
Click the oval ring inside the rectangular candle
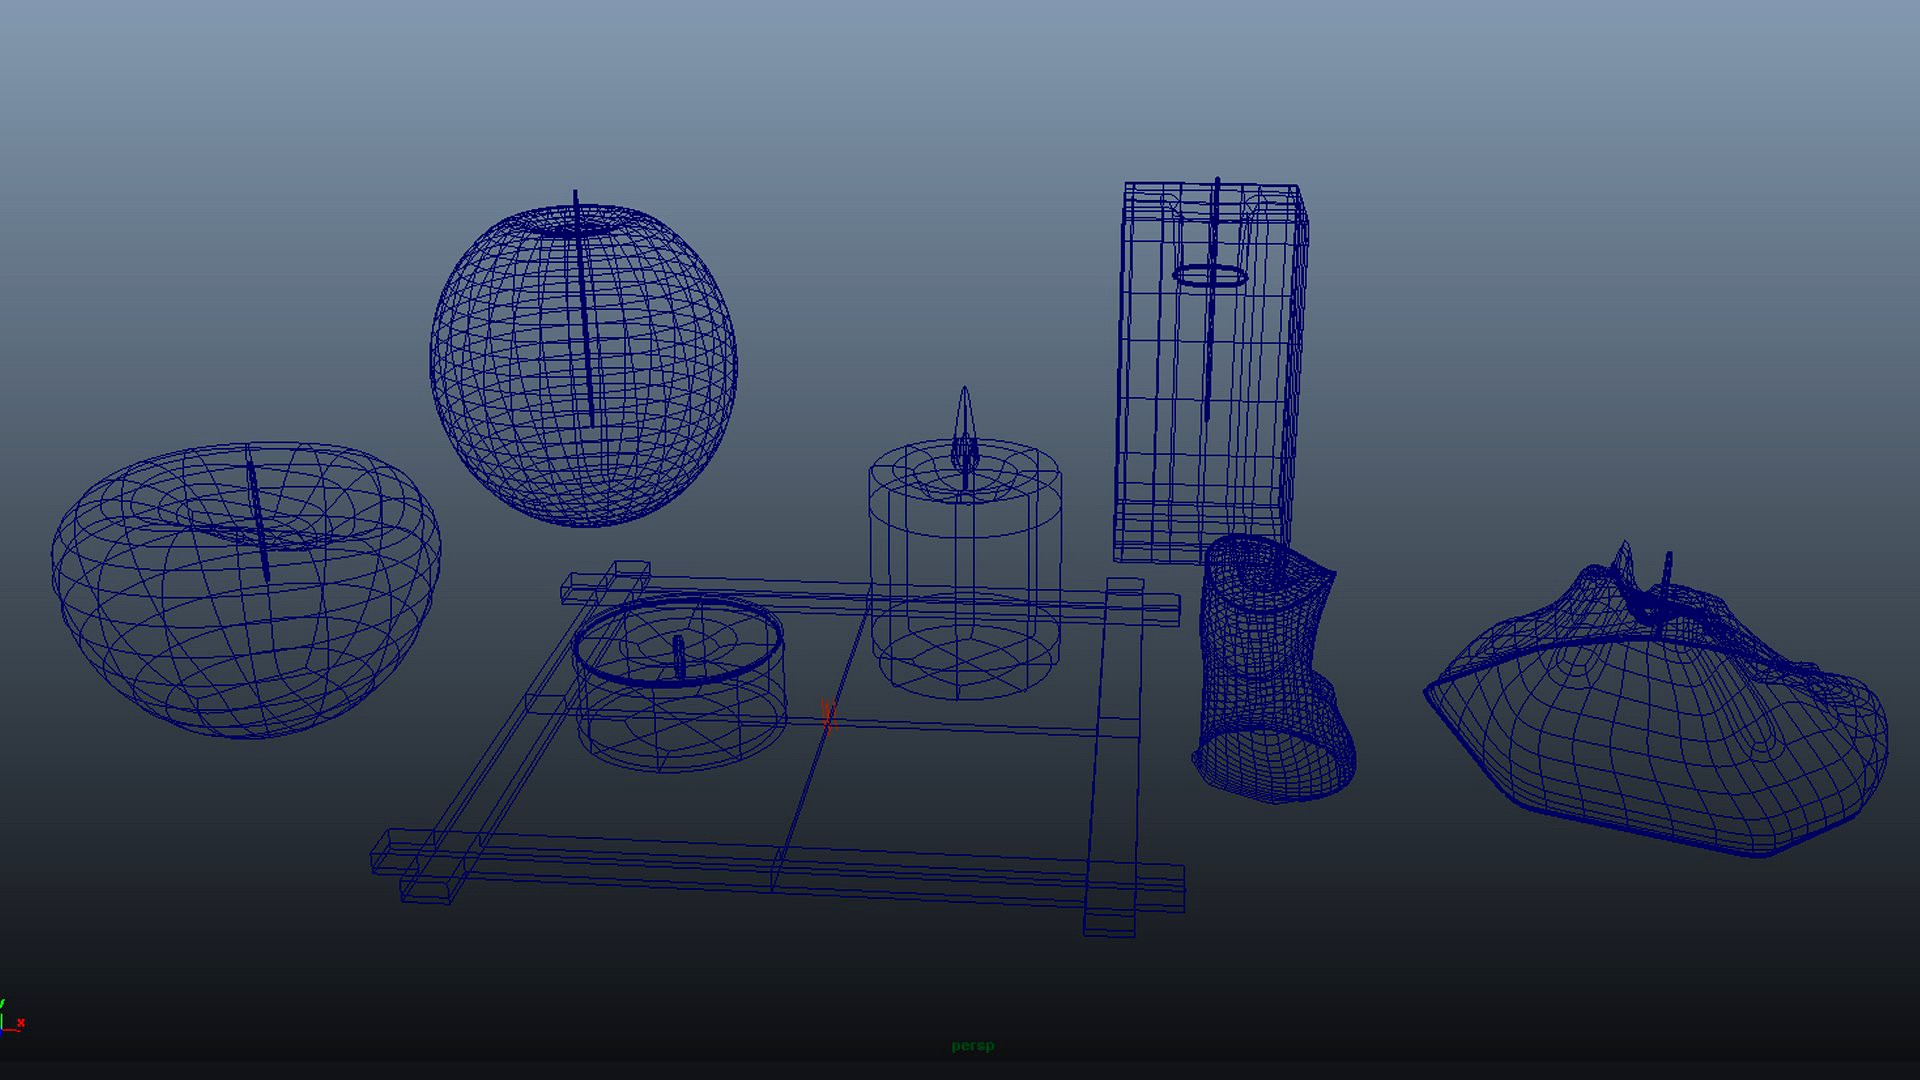pos(1209,276)
